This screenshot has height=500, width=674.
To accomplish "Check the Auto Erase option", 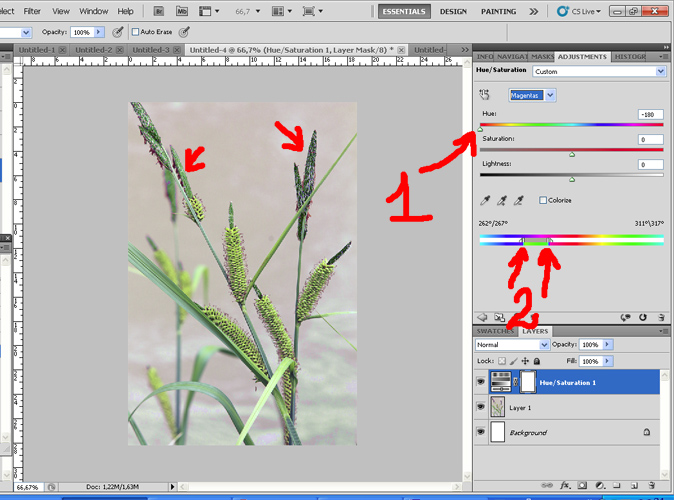I will (137, 32).
